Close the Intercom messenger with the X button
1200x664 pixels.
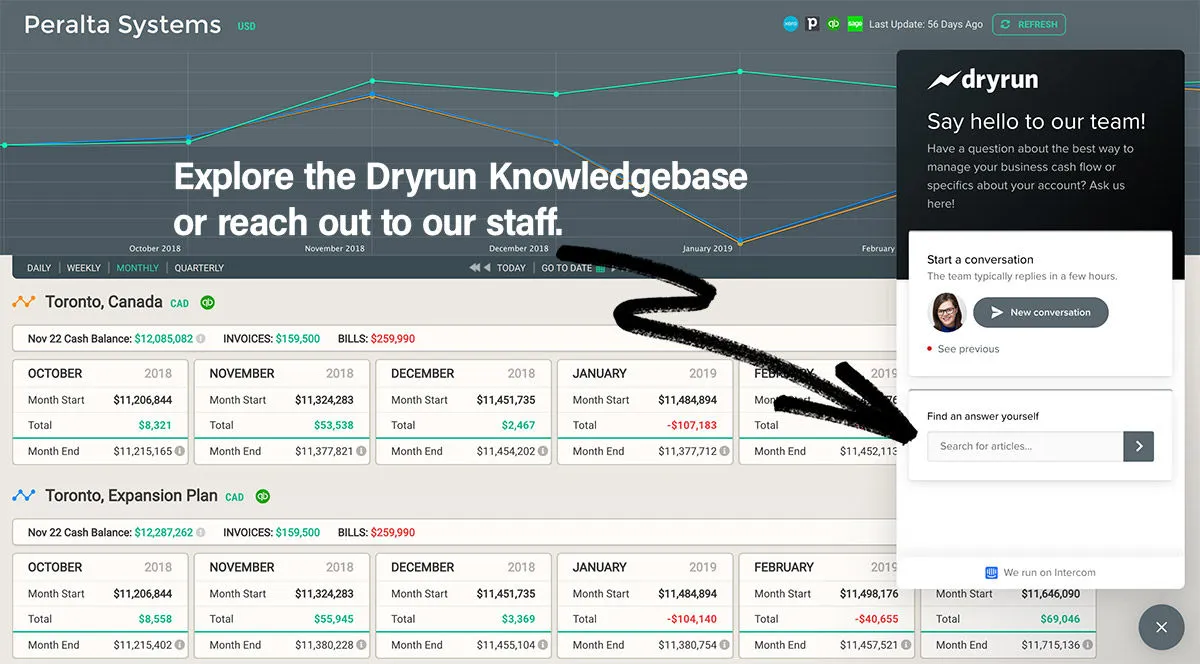pyautogui.click(x=1161, y=627)
